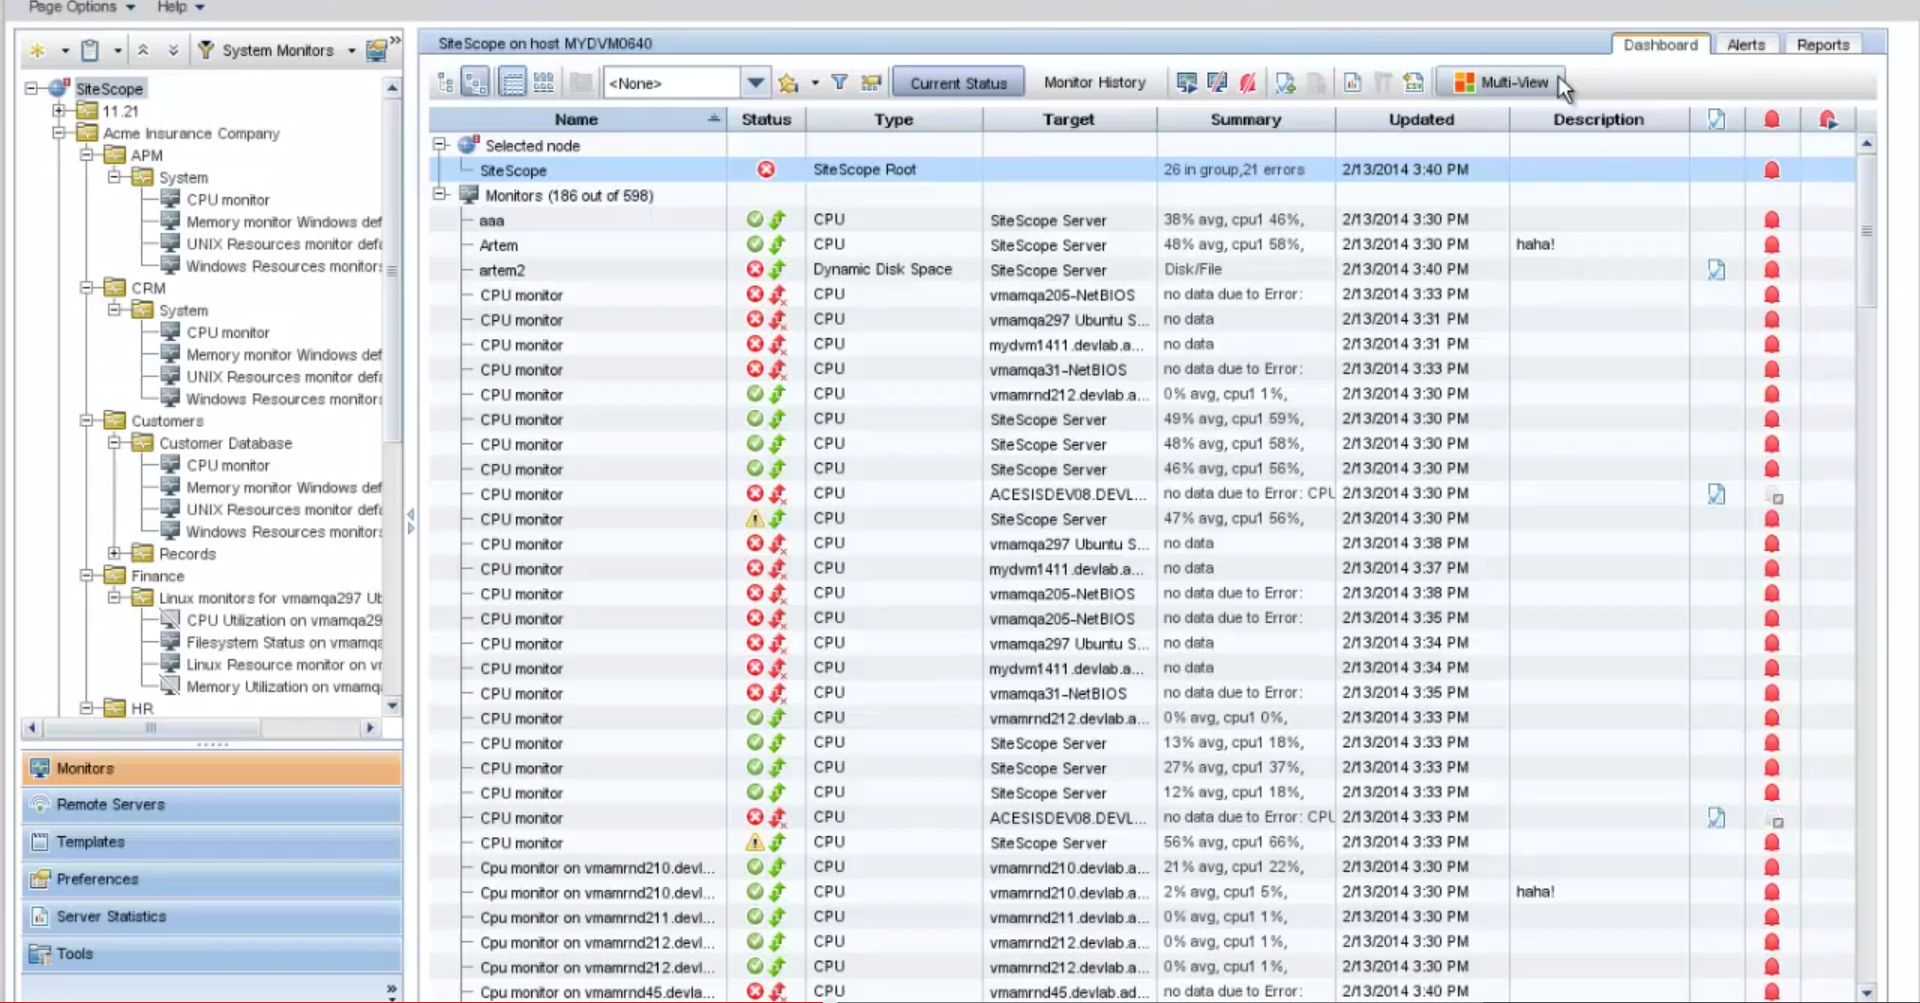Click the tree filter funnel icon
Viewport: 1920px width, 1003px height.
click(x=206, y=50)
